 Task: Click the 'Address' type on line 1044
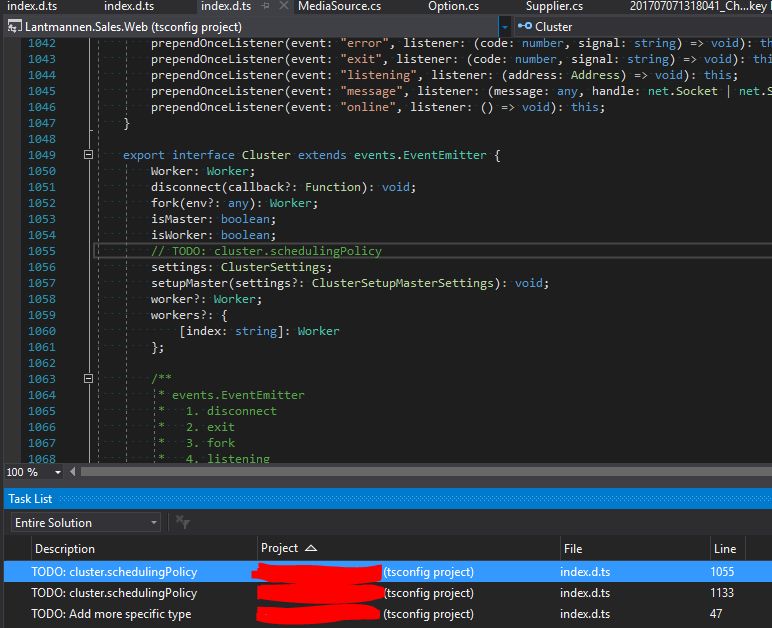pos(595,75)
